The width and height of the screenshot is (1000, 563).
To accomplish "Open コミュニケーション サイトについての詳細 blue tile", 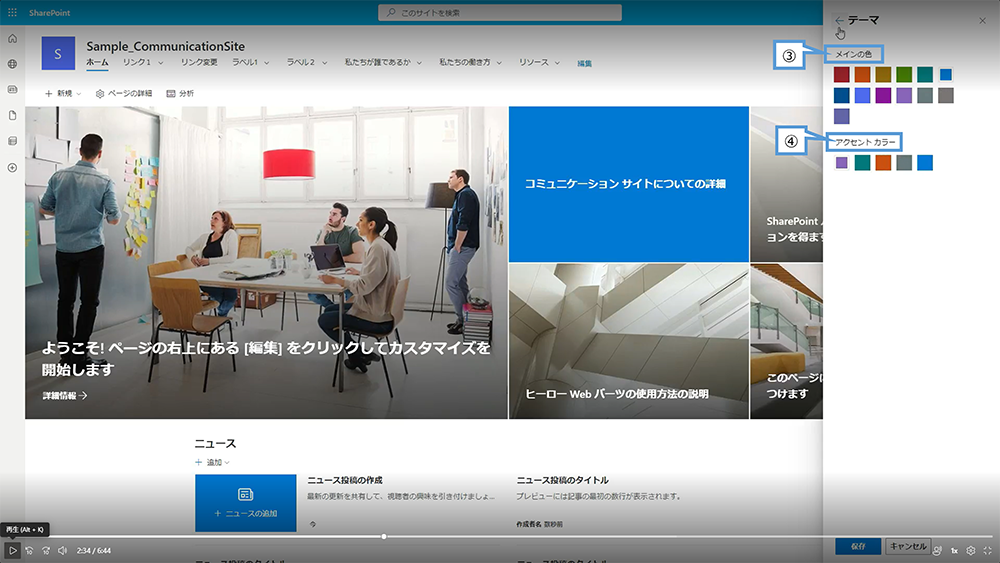I will pyautogui.click(x=629, y=184).
